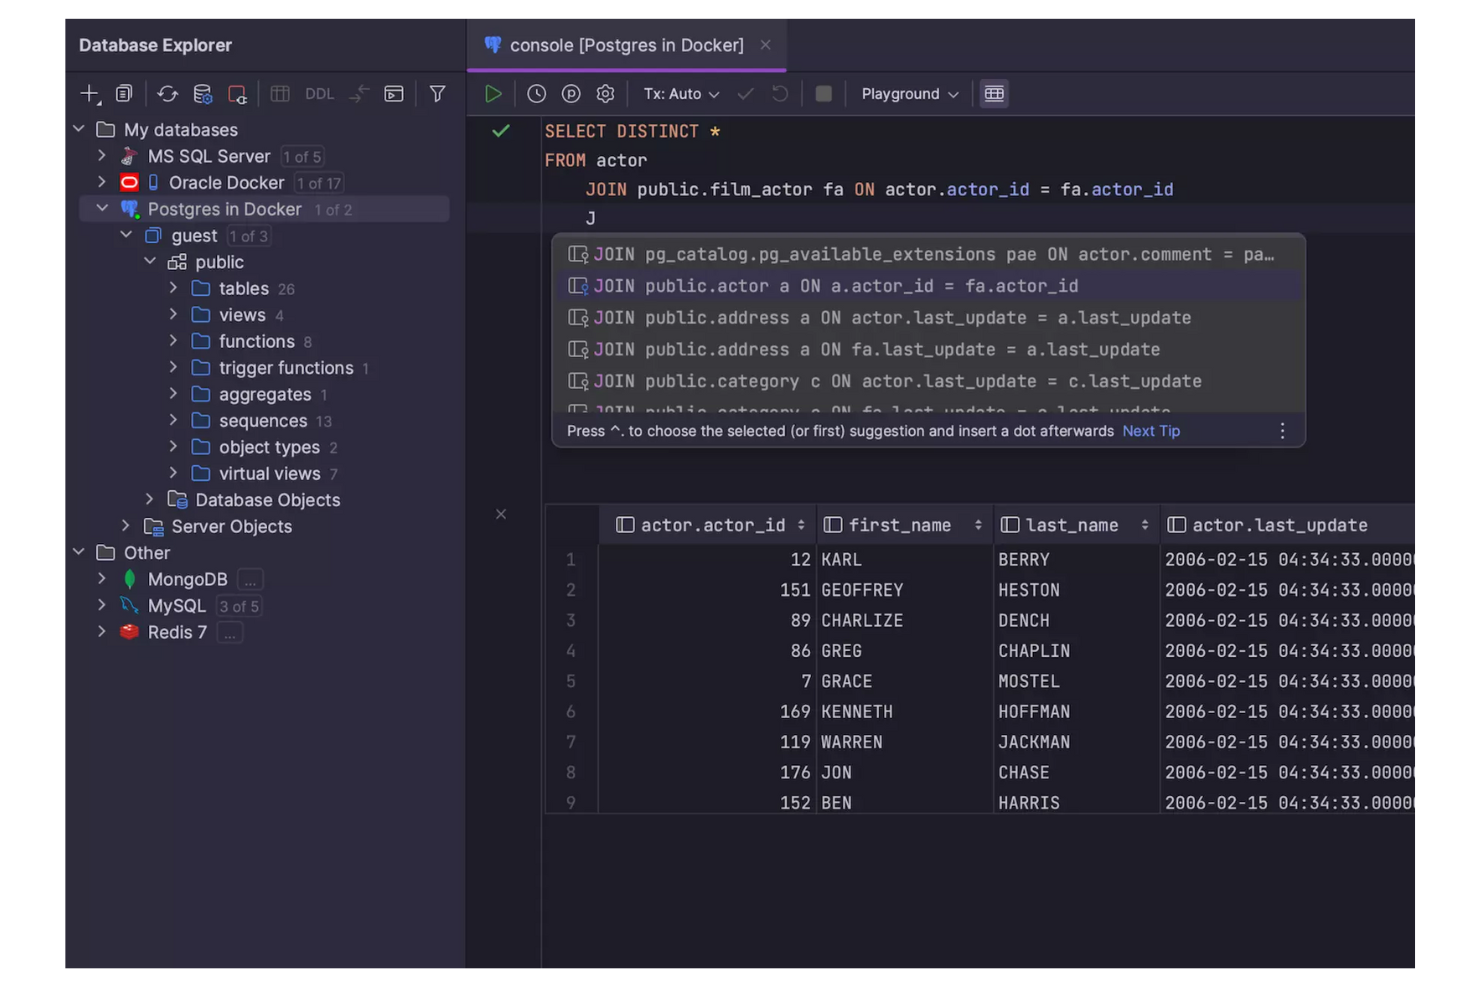1480x987 pixels.
Task: Click the green query success checkmark in gutter
Action: [501, 131]
